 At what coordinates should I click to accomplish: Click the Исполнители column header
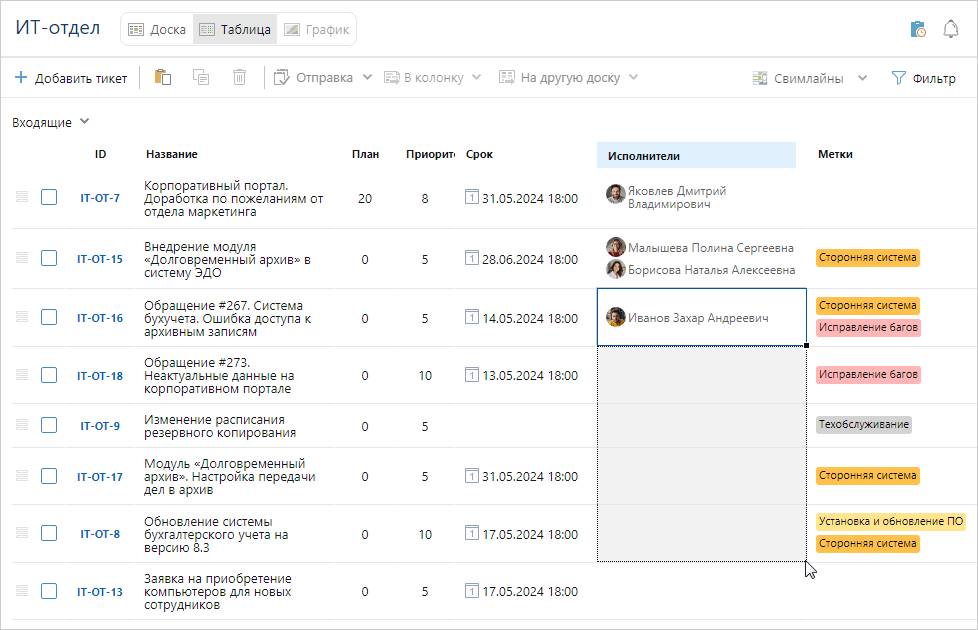(644, 155)
